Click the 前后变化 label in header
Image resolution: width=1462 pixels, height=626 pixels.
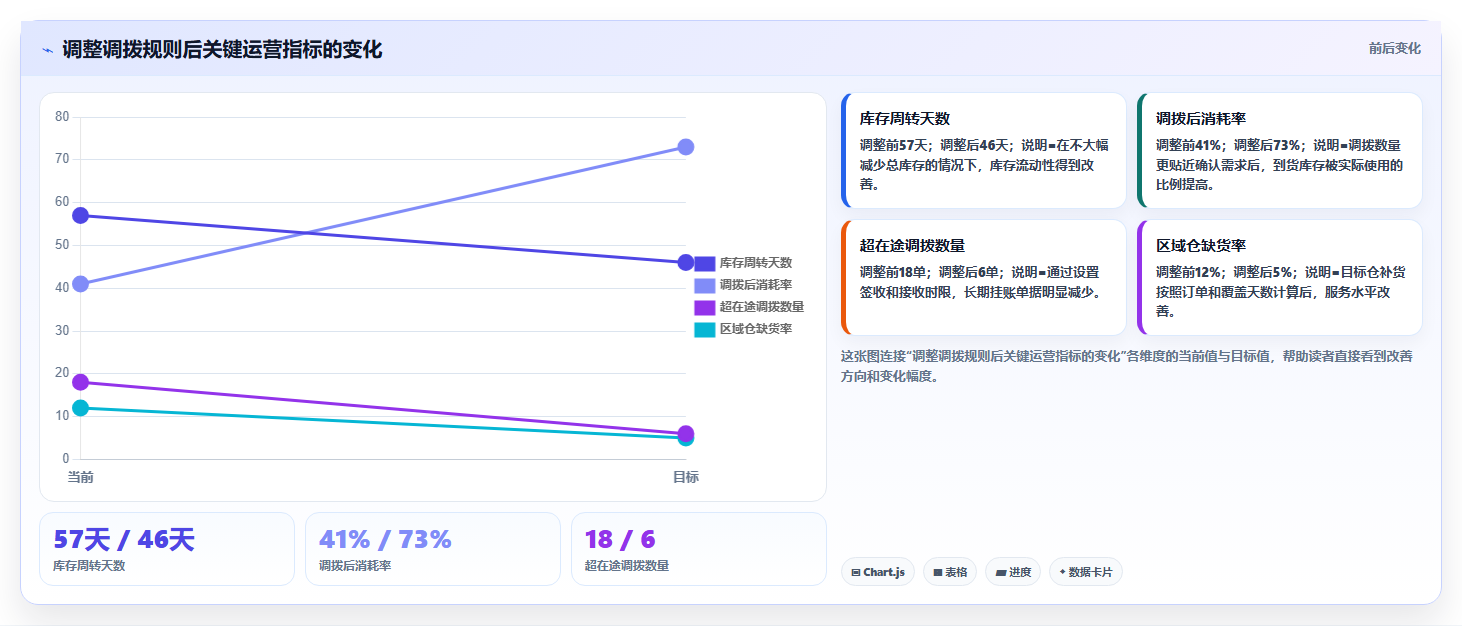[x=1394, y=49]
